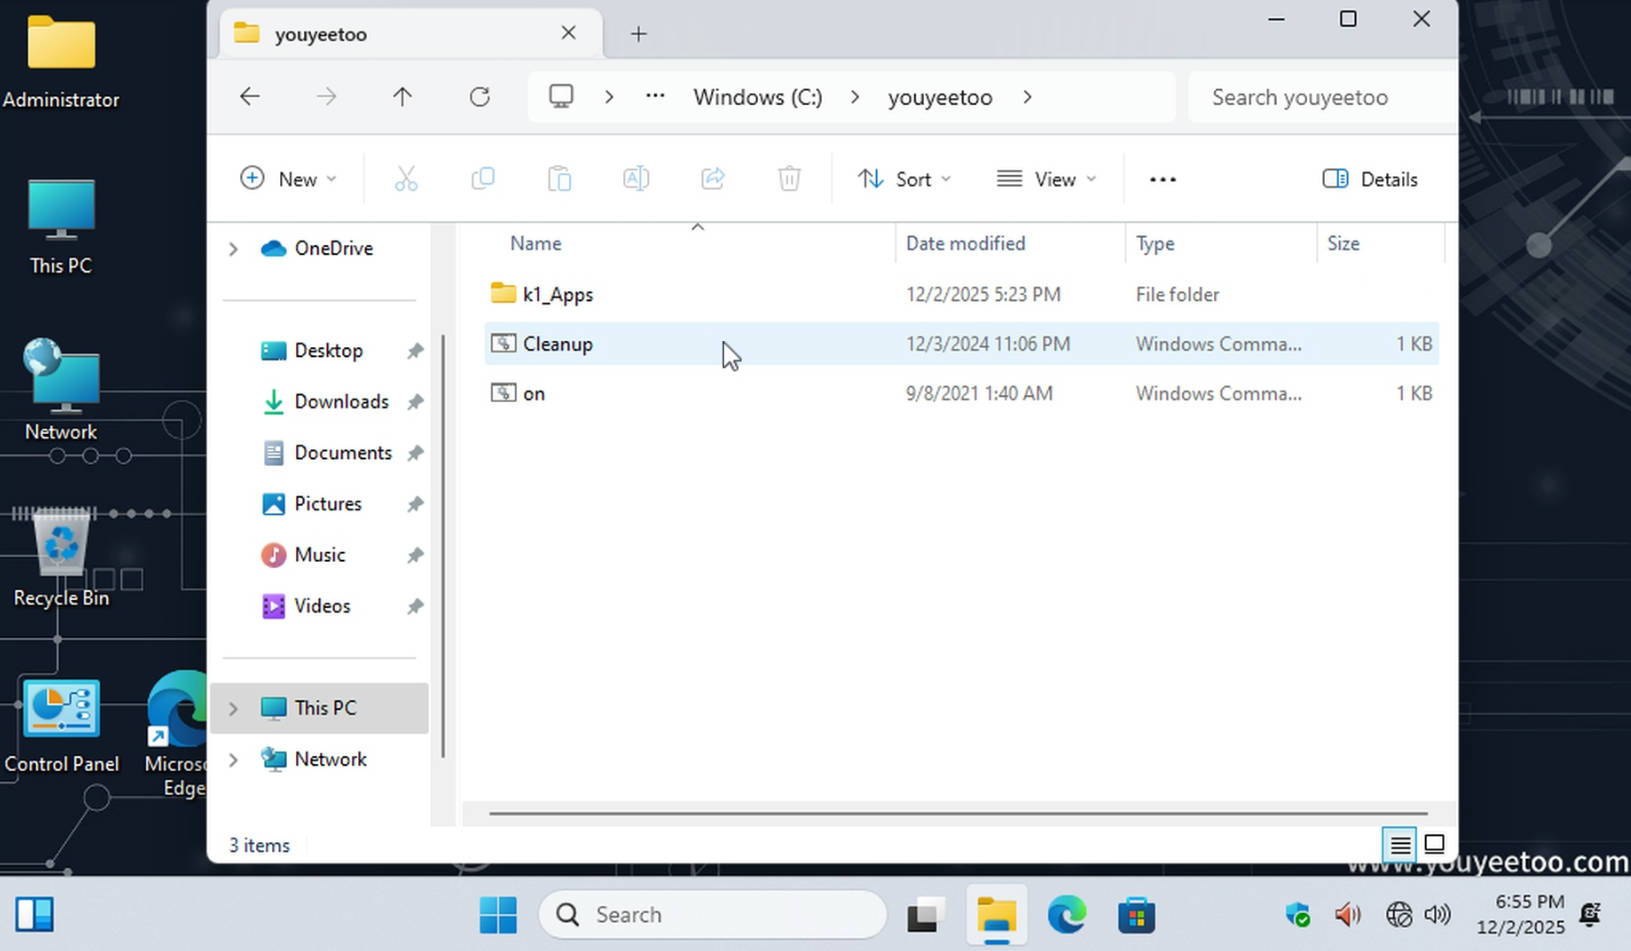Expand the OneDrive tree node
The height and width of the screenshot is (951, 1631).
(233, 248)
